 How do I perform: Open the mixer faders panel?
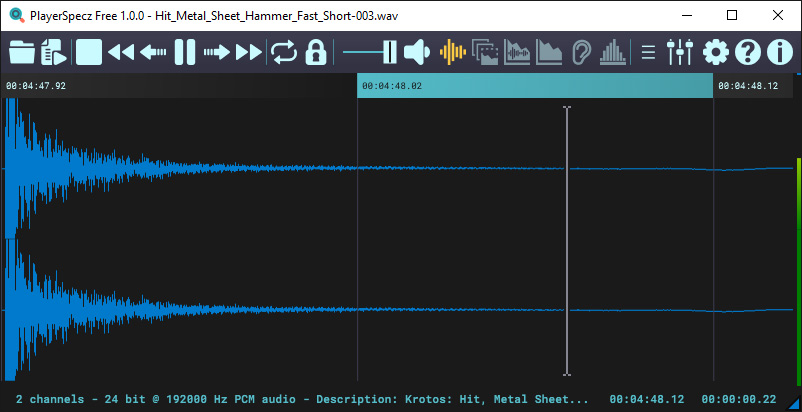click(680, 52)
